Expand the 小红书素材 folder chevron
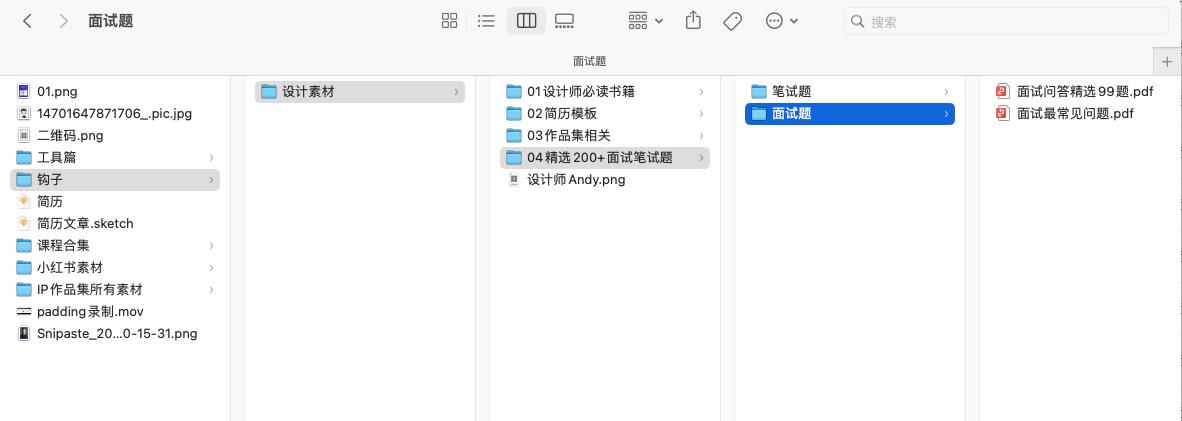Viewport: 1182px width, 421px height. coord(212,268)
